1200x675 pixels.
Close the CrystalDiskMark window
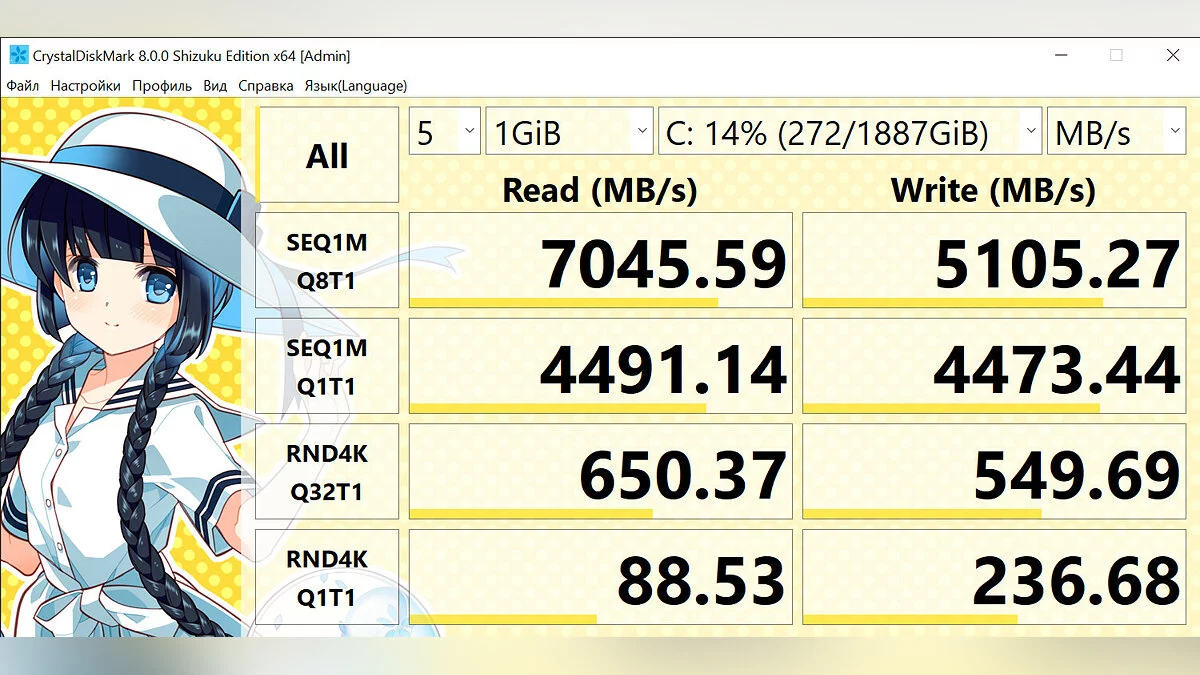1172,56
